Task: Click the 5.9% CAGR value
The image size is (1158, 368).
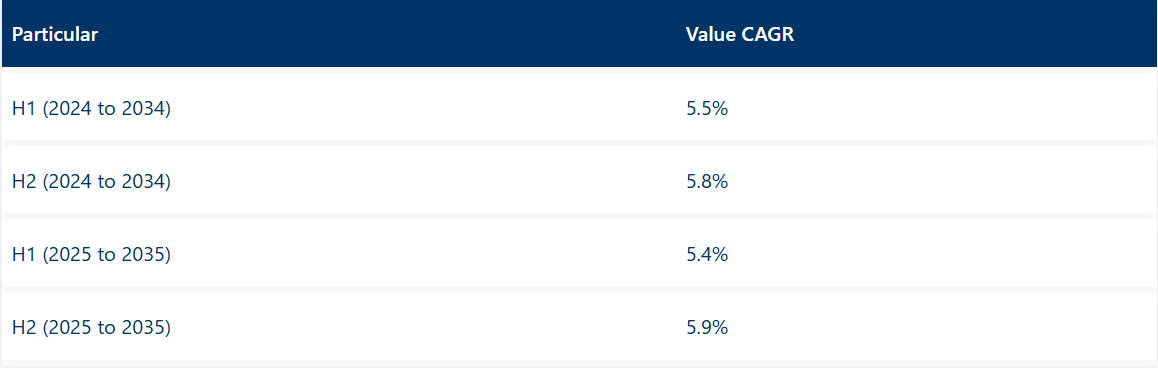Action: [707, 327]
